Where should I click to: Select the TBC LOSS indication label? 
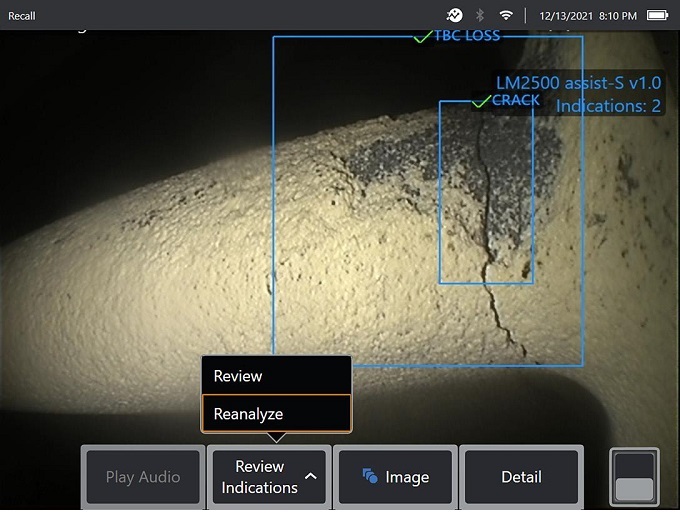pos(466,36)
